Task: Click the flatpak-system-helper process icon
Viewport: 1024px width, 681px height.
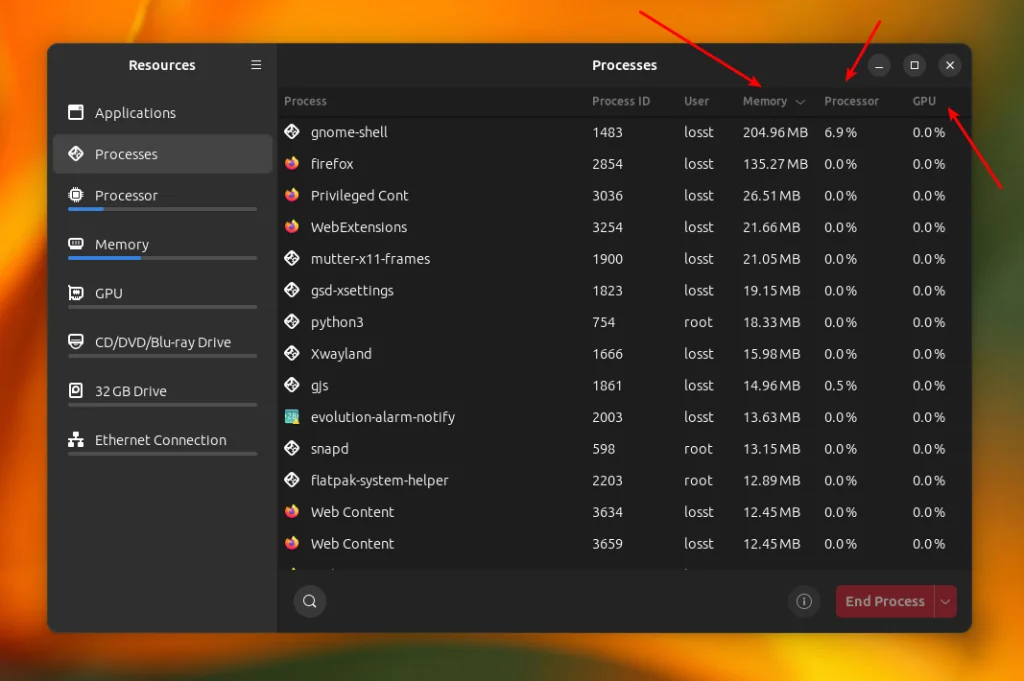Action: (292, 480)
